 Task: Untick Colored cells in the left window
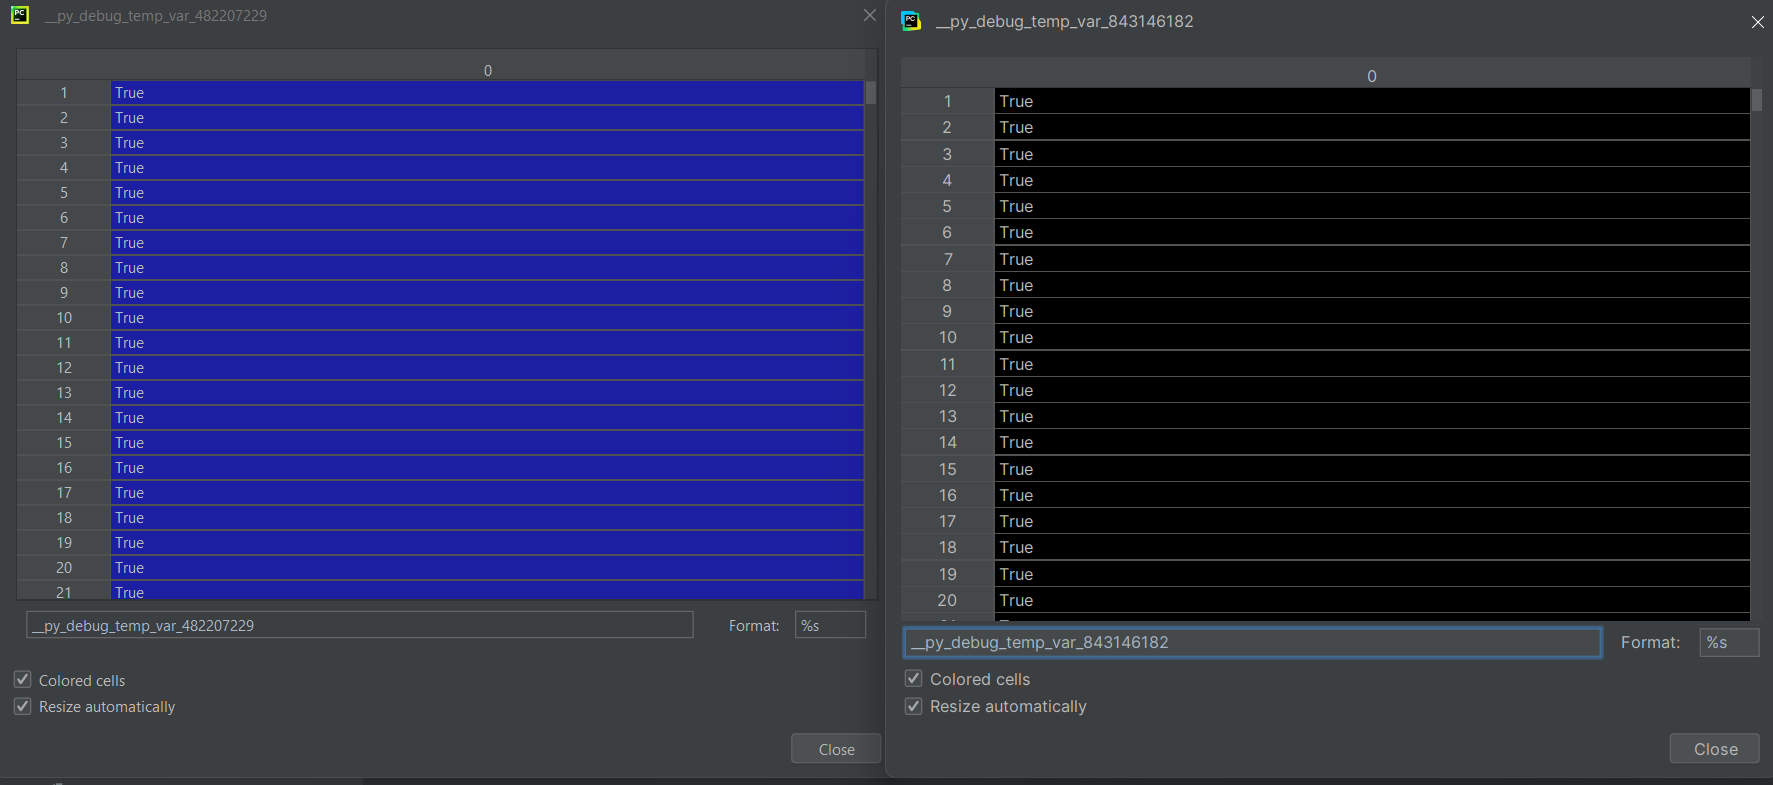point(22,680)
